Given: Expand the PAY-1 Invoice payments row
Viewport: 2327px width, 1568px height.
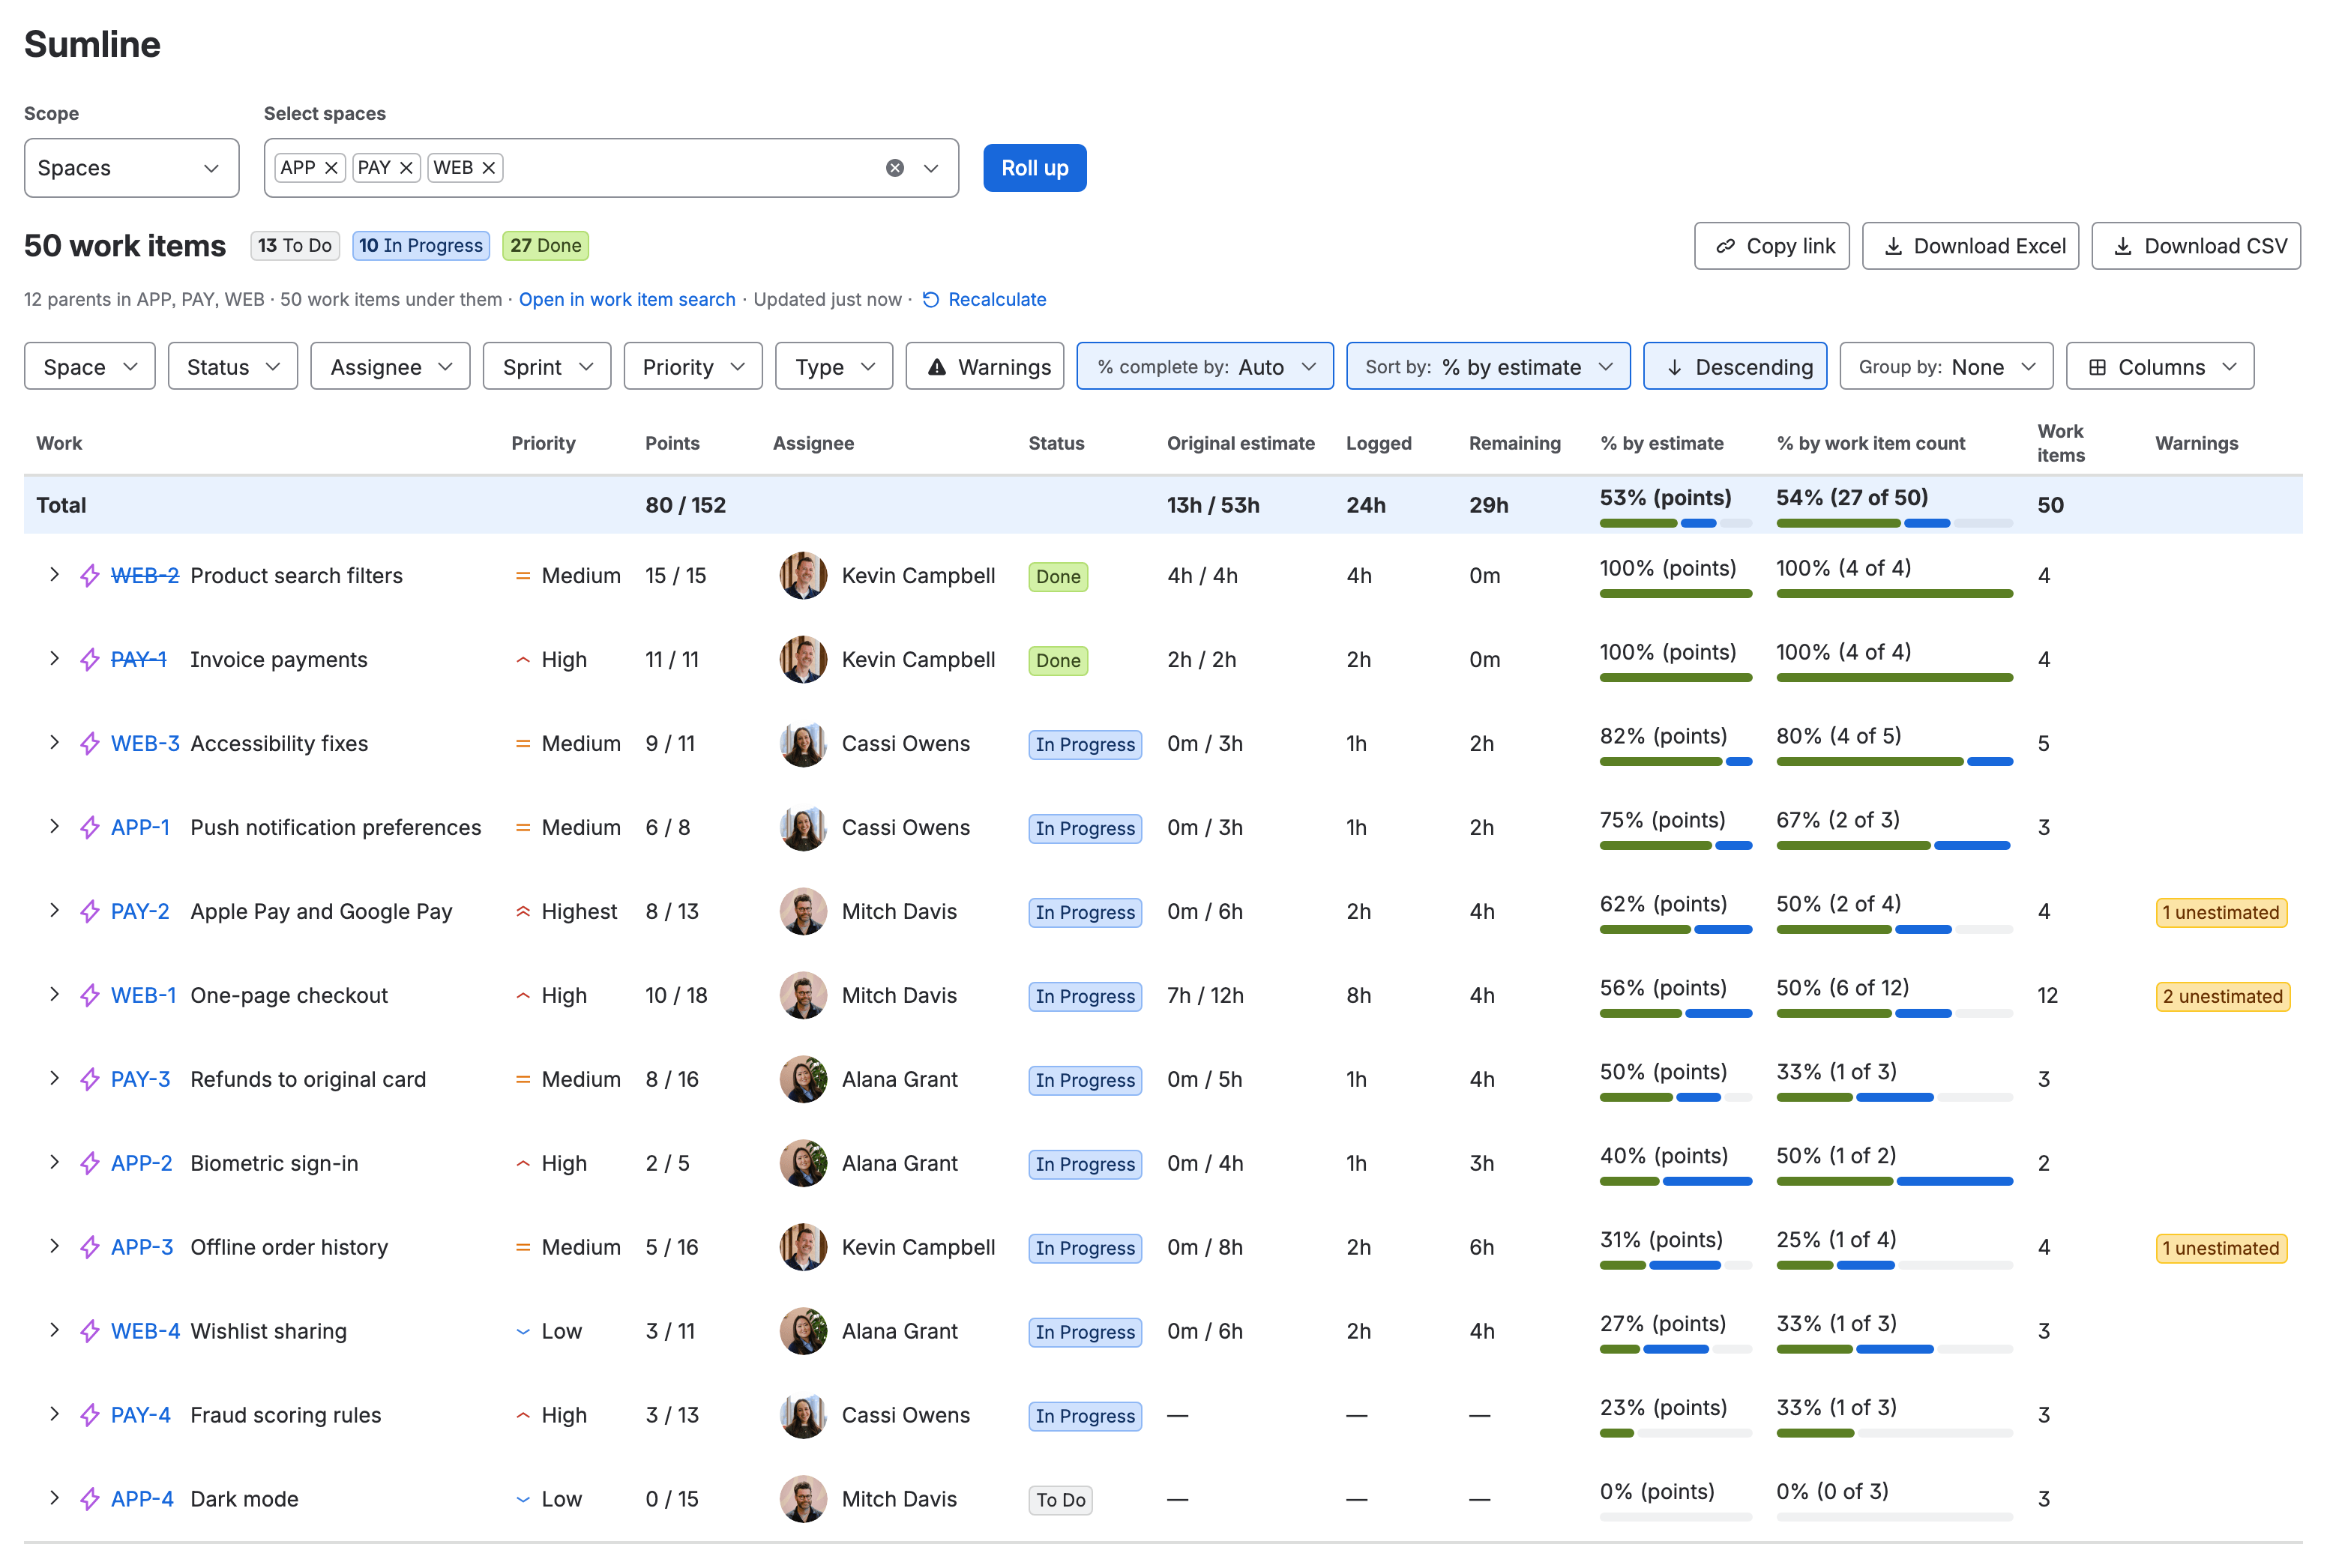Looking at the screenshot, I should tap(54, 659).
